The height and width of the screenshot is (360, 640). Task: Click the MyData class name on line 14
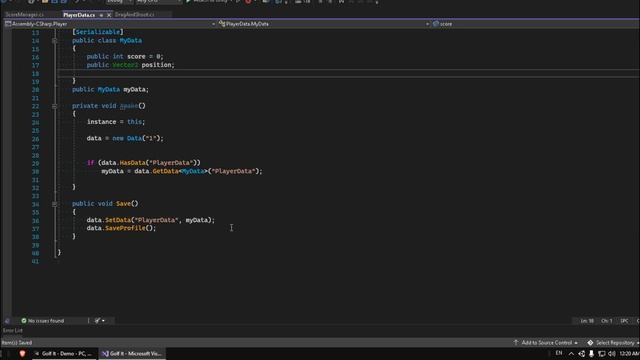point(131,40)
